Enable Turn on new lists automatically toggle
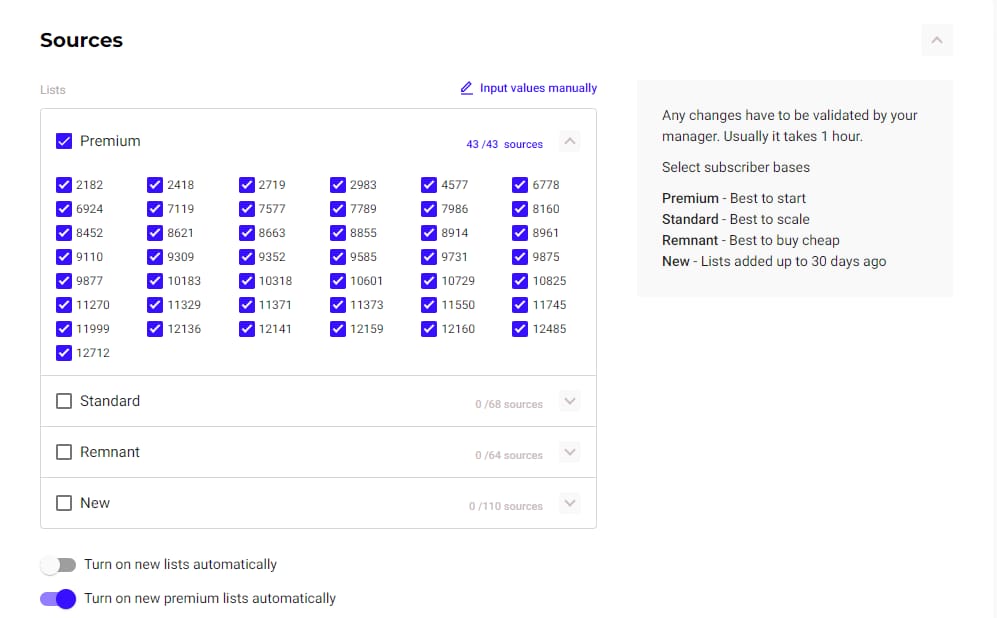The image size is (997, 618). click(58, 565)
